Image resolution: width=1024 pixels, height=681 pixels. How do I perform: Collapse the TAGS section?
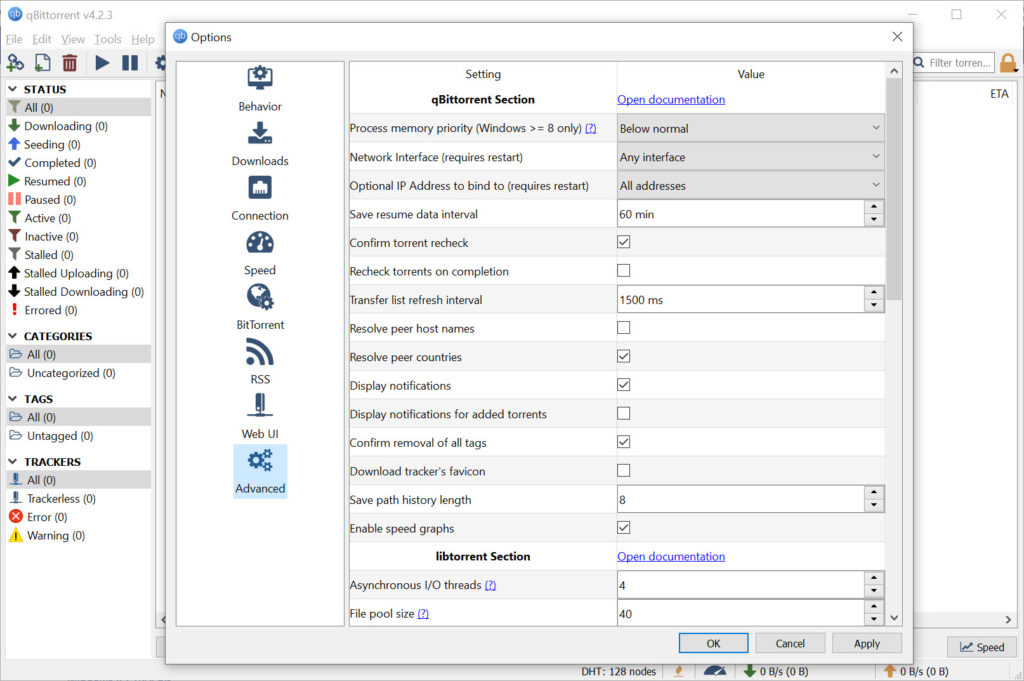(12, 398)
